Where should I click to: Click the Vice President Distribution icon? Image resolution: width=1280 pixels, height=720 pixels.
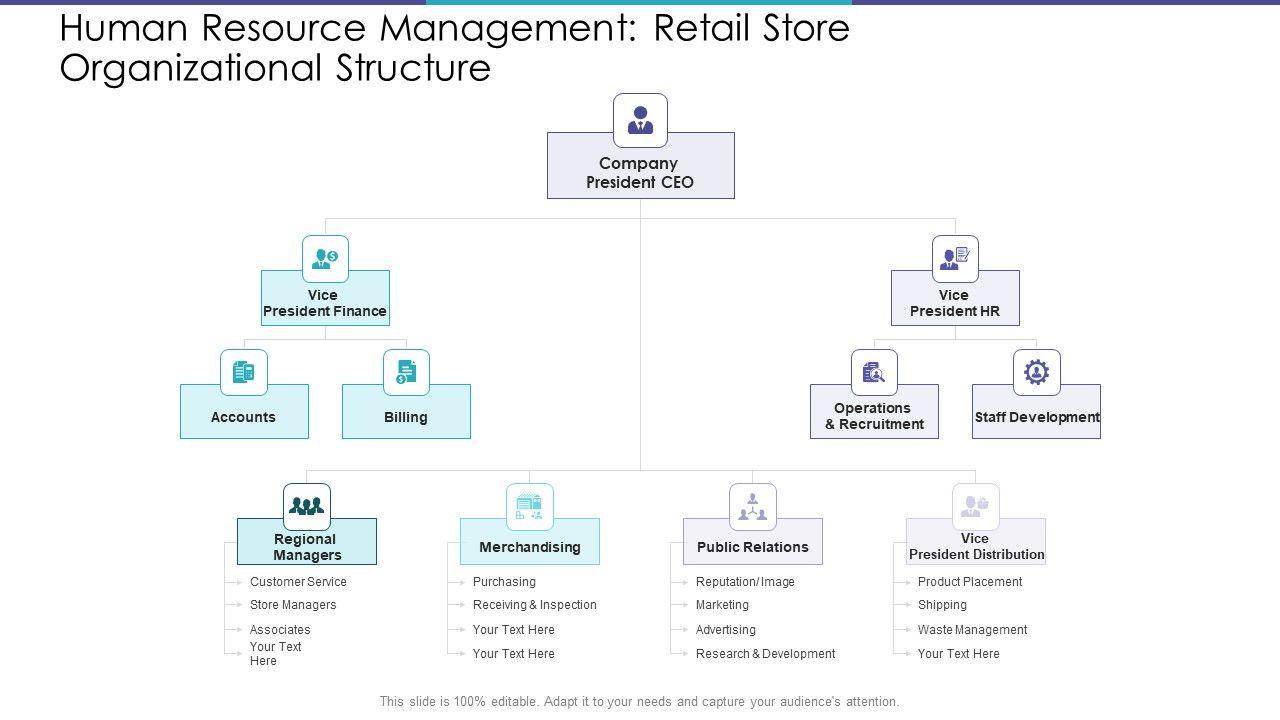[x=975, y=506]
